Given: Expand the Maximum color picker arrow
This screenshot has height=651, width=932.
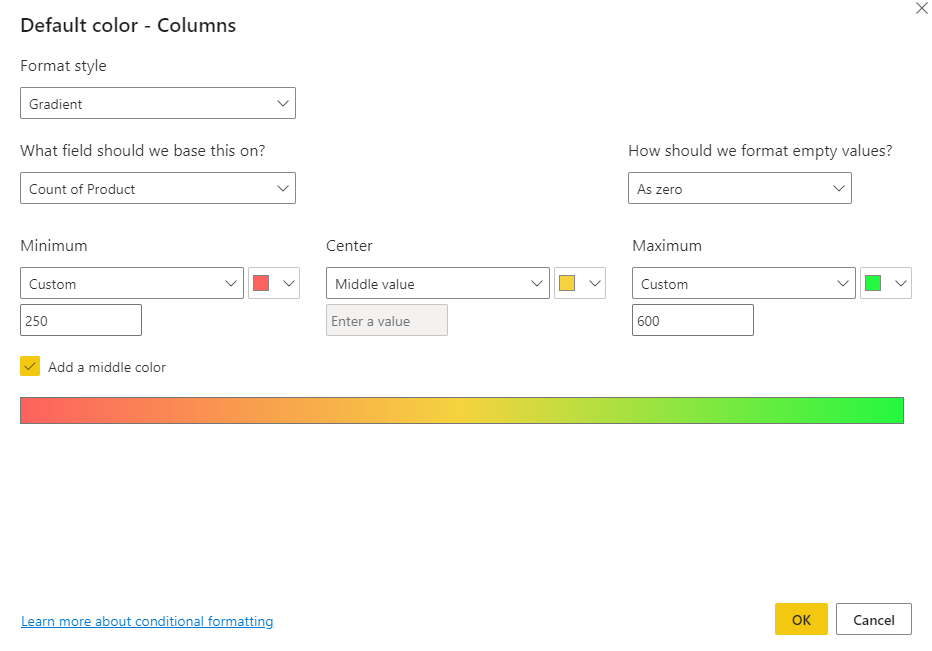Looking at the screenshot, I should [x=901, y=284].
